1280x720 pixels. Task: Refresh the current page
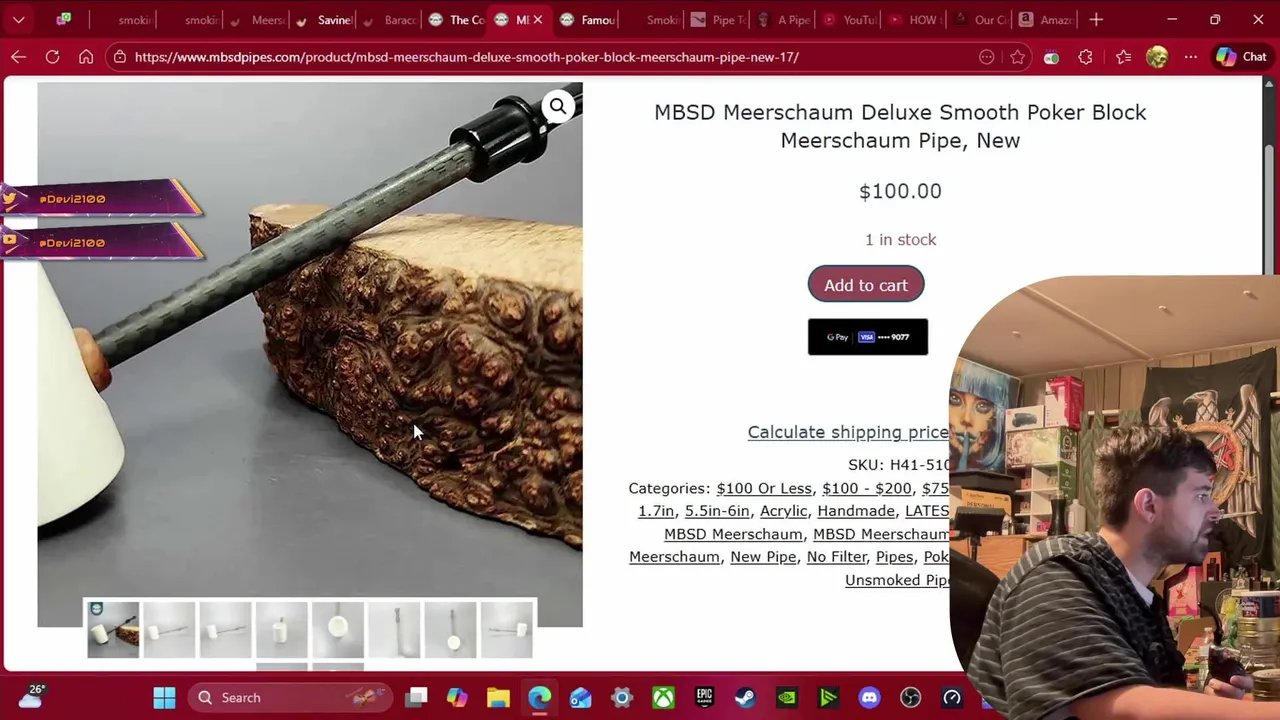click(52, 57)
